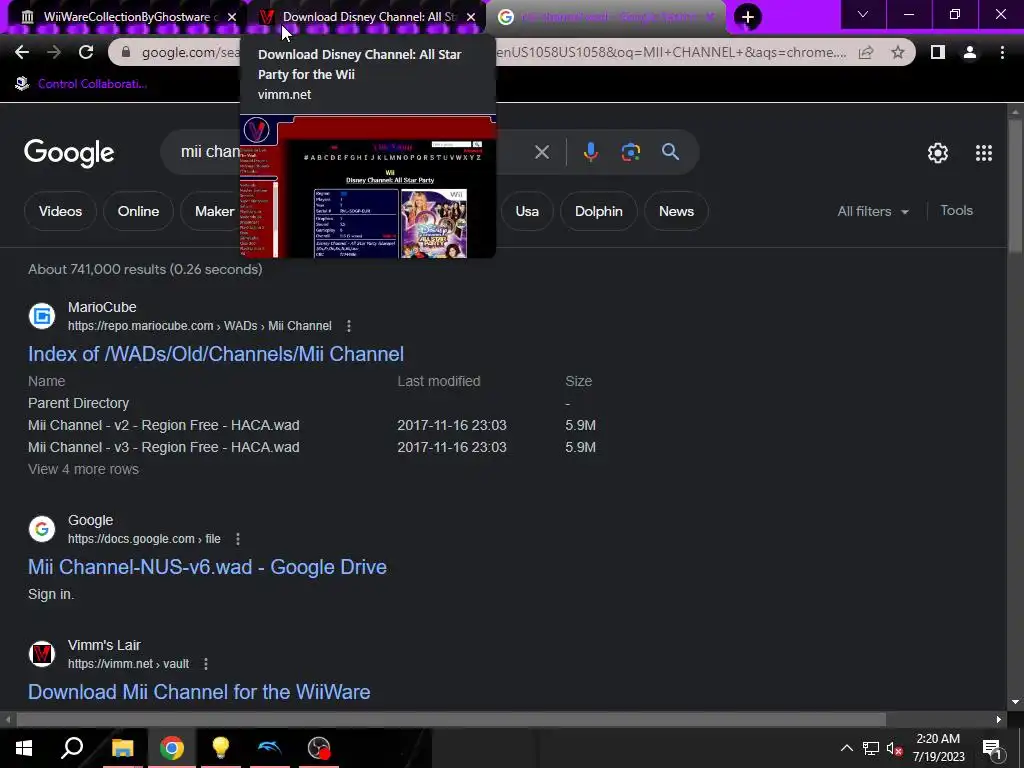Image resolution: width=1024 pixels, height=768 pixels.
Task: Open the network tray icon
Action: point(871,748)
